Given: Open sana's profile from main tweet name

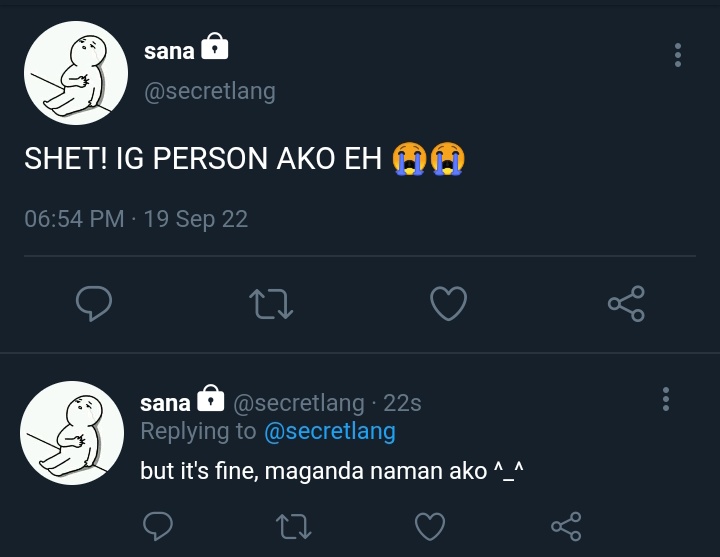Looking at the screenshot, I should (x=169, y=51).
